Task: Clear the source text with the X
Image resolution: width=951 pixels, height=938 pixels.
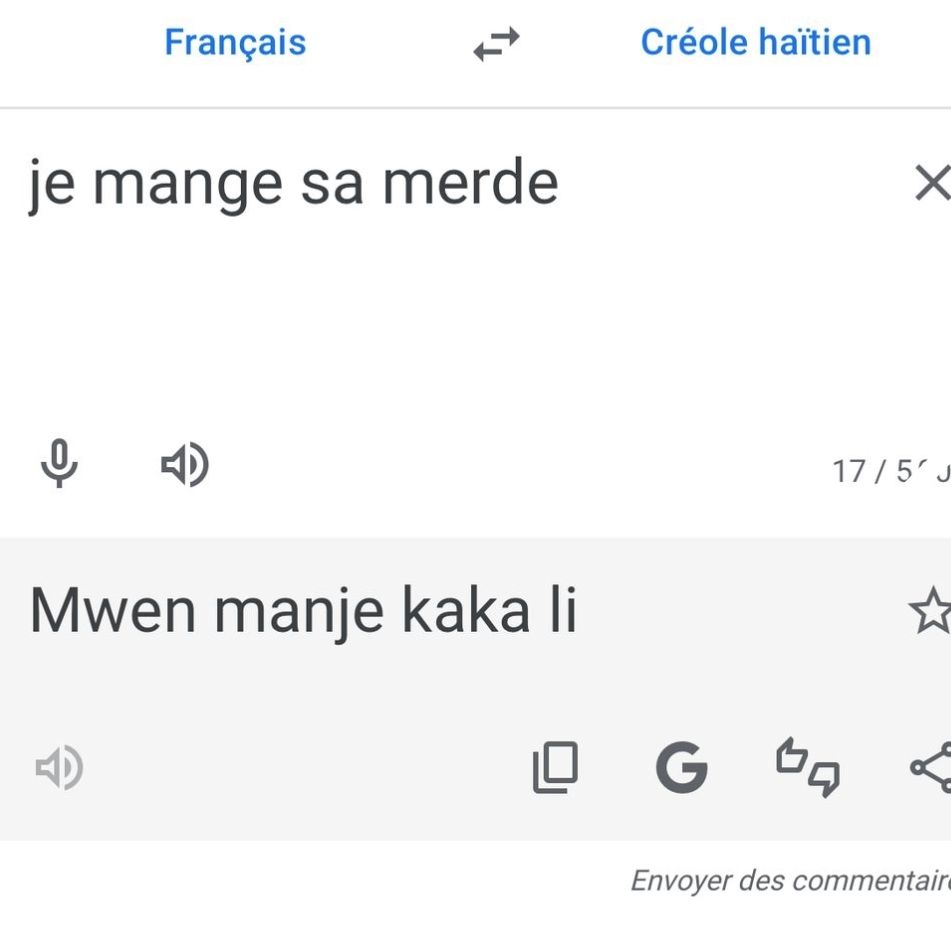Action: (933, 183)
